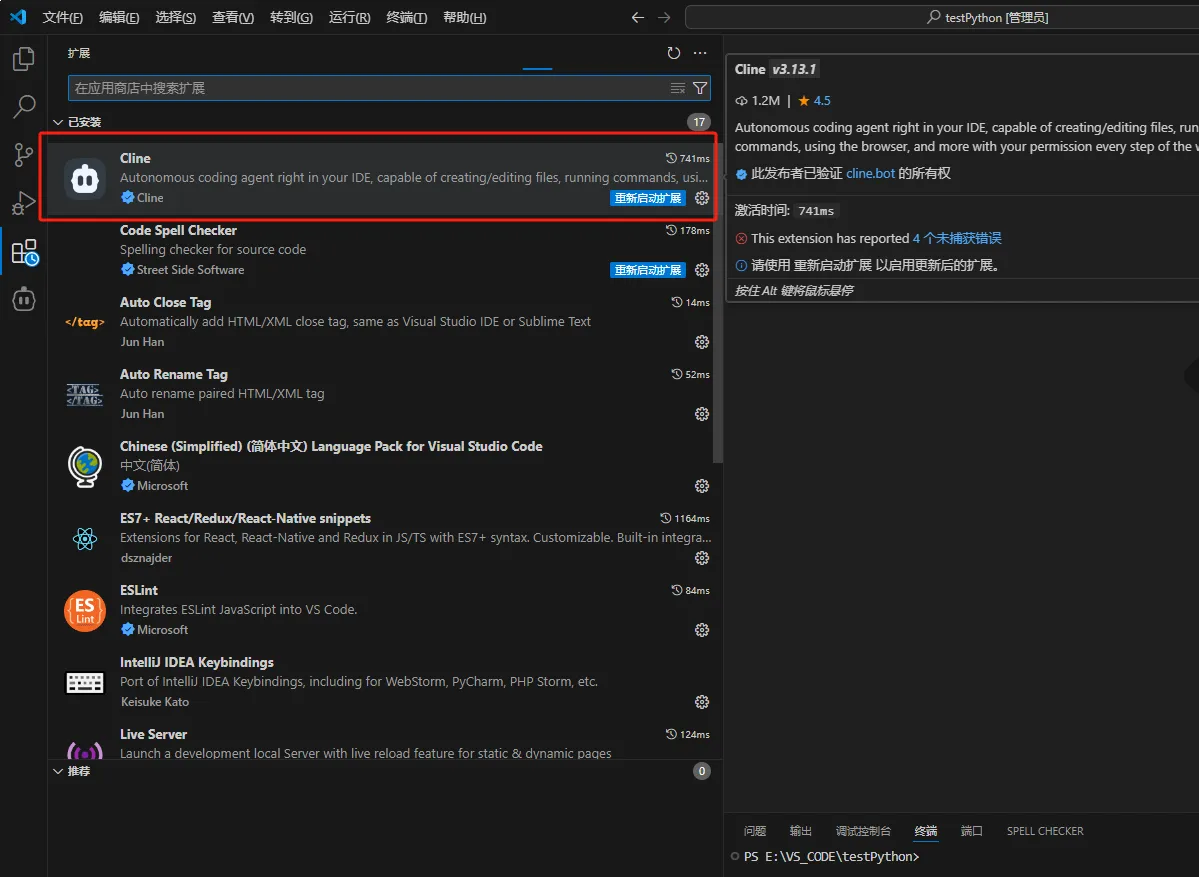Viewport: 1199px width, 877px height.
Task: Go forward with the right arrow
Action: 664,17
